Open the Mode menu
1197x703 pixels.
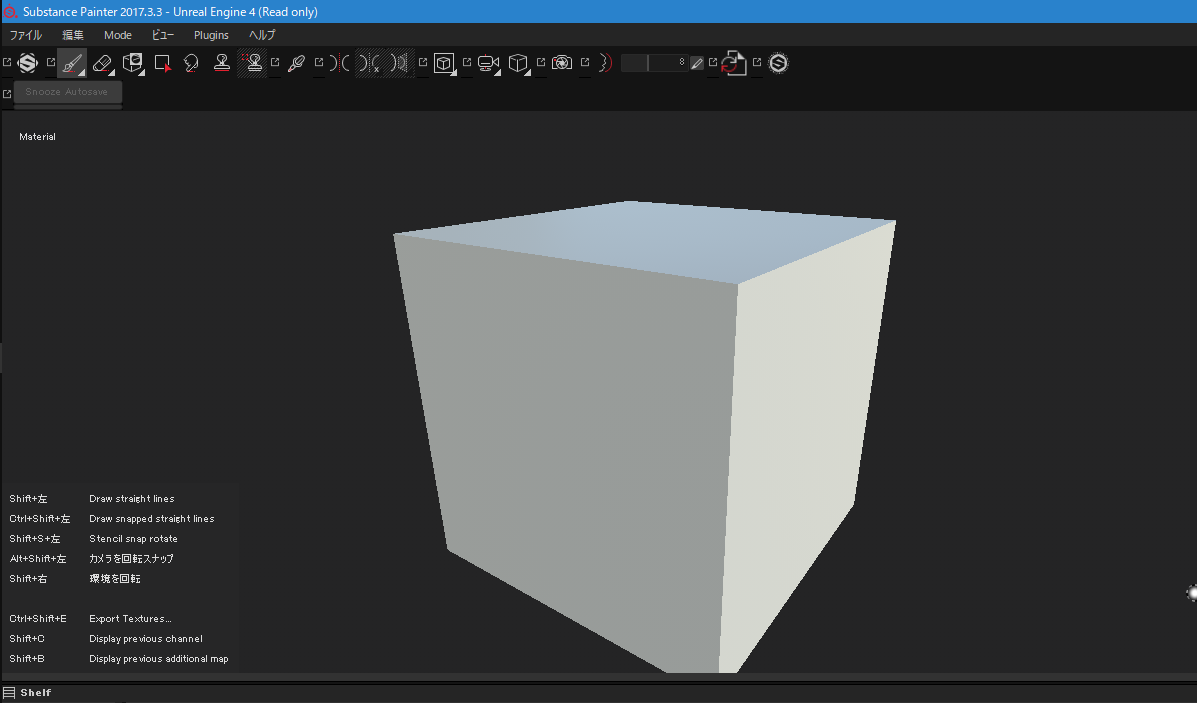point(118,35)
